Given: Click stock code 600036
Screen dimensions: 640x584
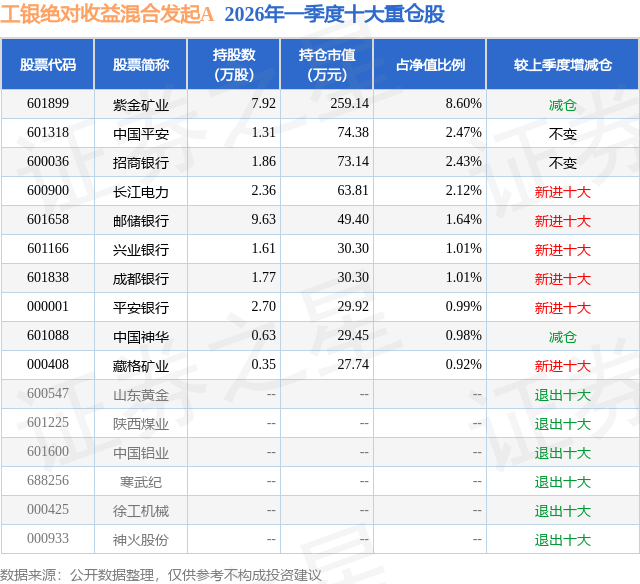Looking at the screenshot, I should point(48,162).
